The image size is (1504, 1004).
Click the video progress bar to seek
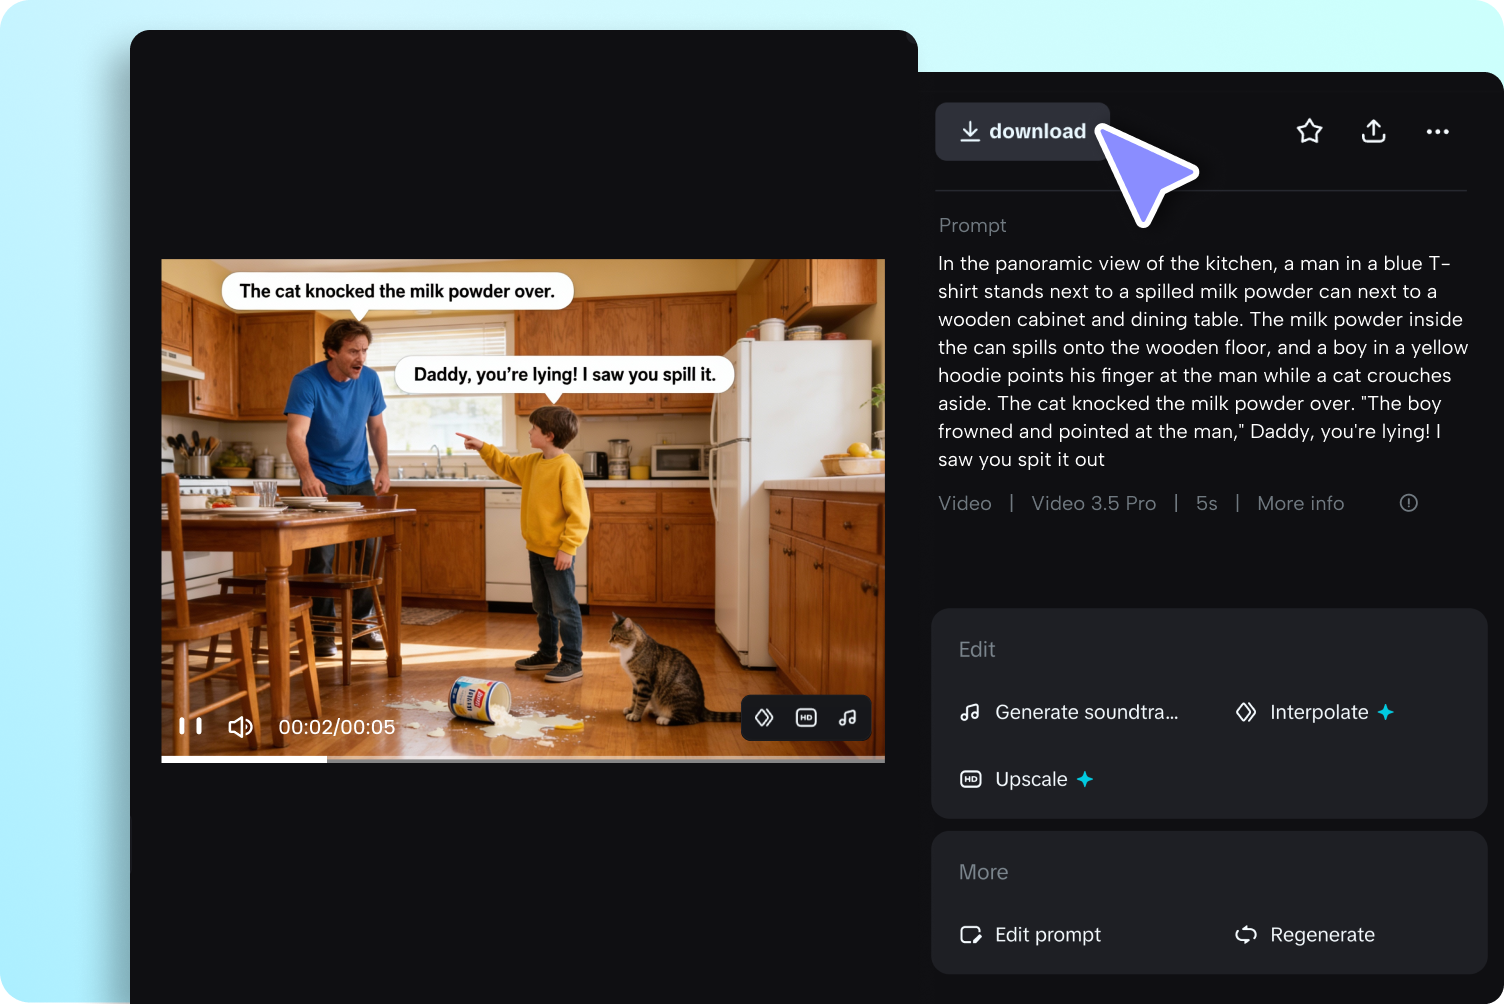[522, 760]
